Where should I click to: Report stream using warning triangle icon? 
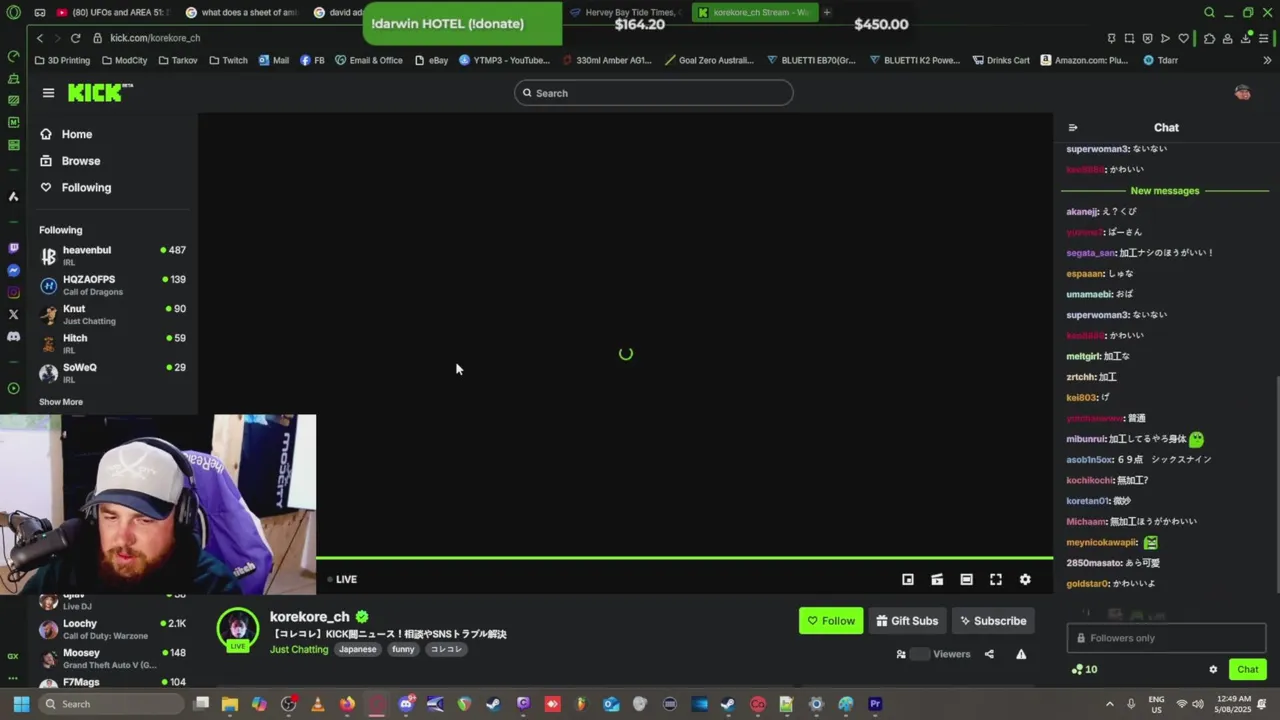(x=1021, y=654)
